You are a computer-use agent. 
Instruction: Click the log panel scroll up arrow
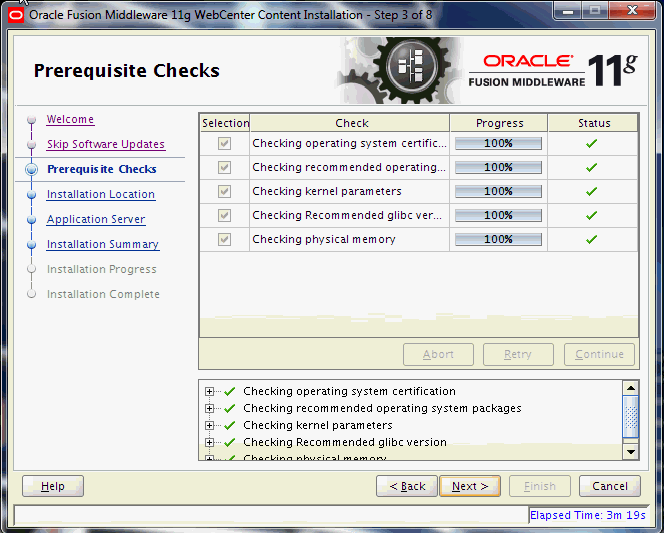coord(631,388)
